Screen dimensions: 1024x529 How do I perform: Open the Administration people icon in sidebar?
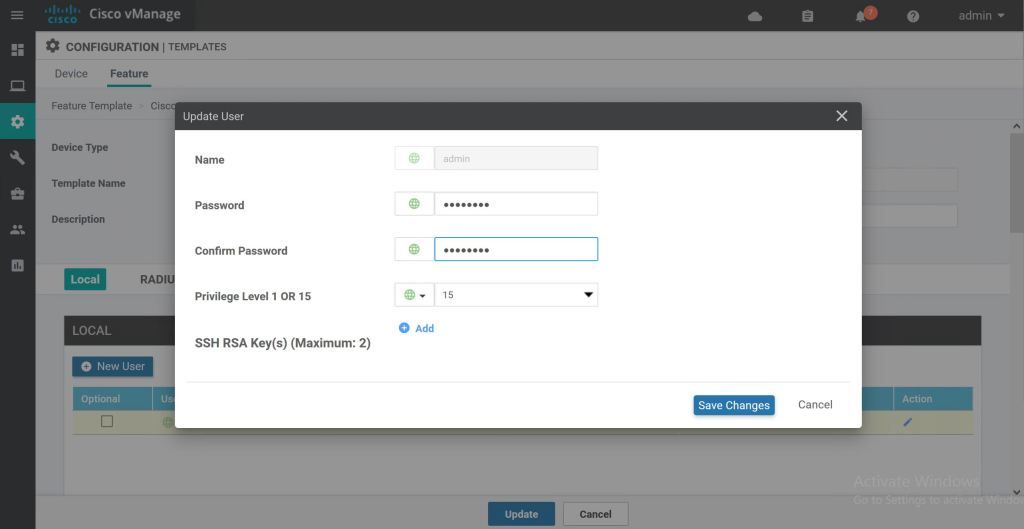(x=17, y=230)
